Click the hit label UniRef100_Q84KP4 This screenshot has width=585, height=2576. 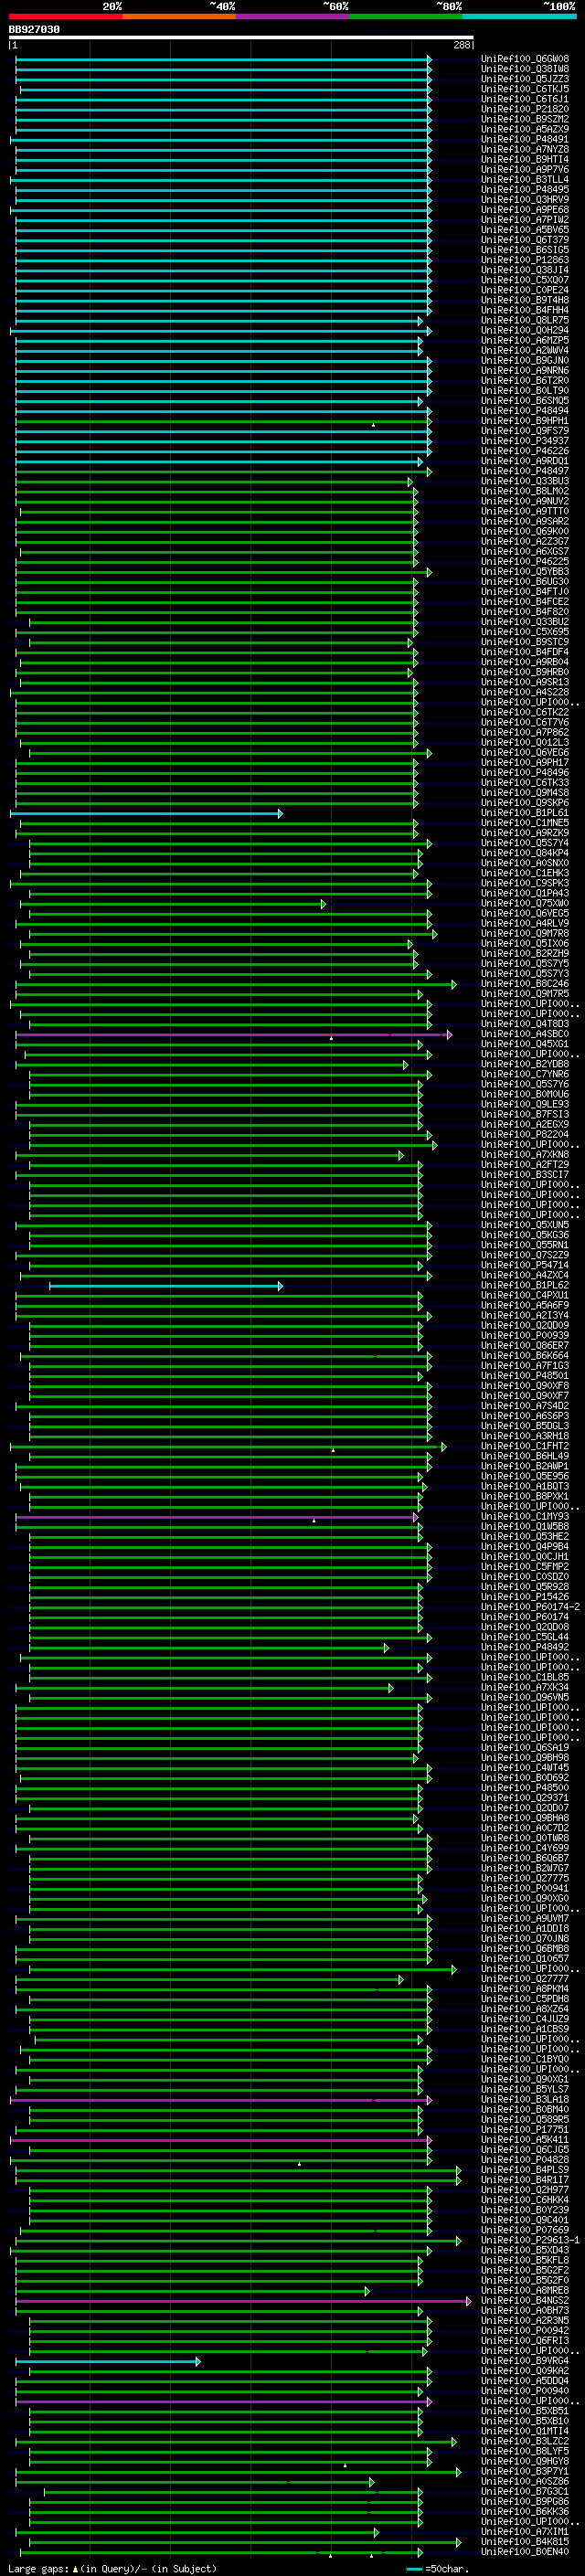click(525, 853)
